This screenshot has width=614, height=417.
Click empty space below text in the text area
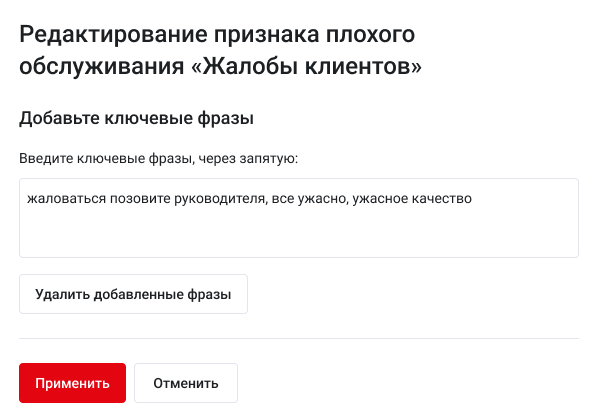(298, 235)
